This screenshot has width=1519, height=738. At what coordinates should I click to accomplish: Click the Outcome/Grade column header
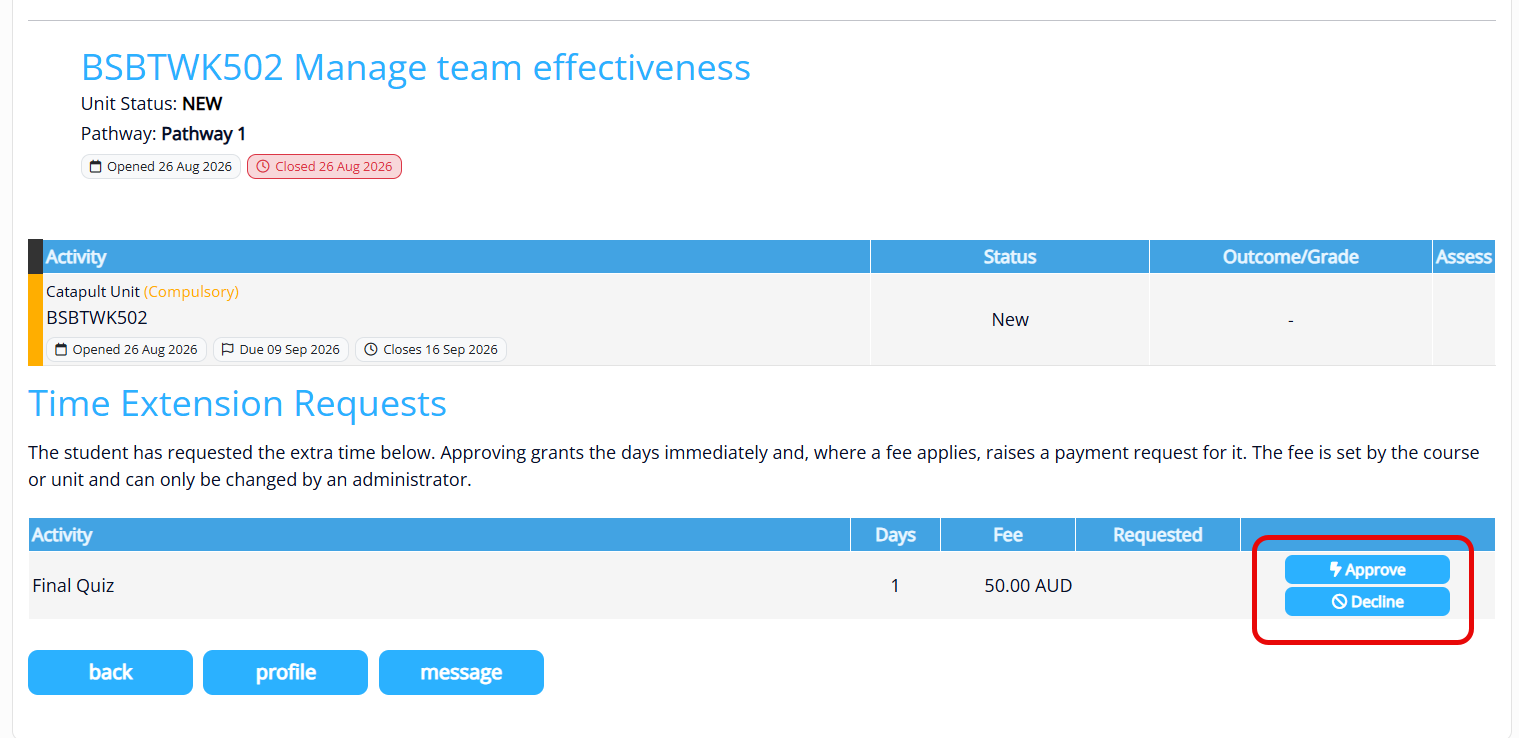(1291, 257)
